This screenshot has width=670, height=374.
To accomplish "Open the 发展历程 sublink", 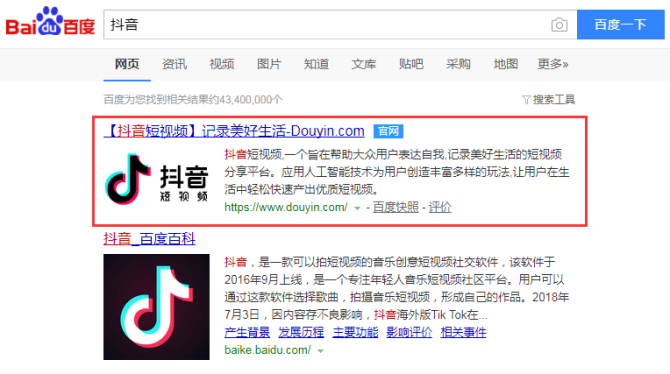I will tap(301, 332).
